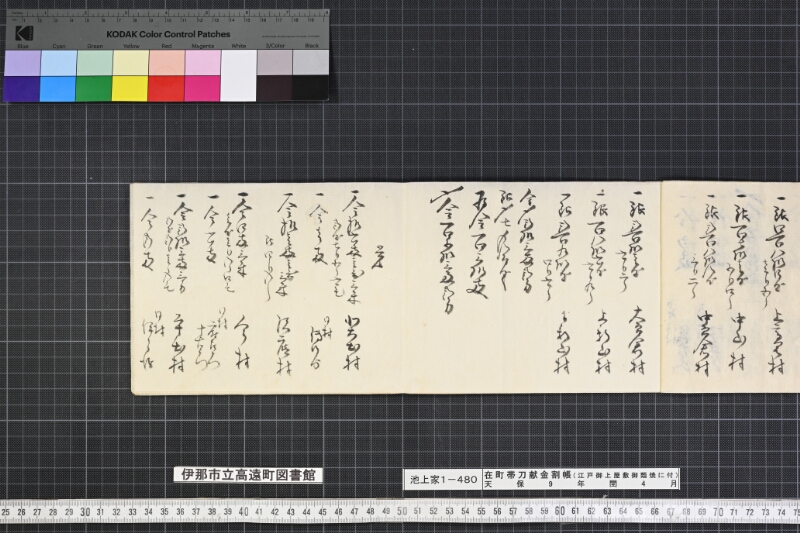Pick the pale pink magenta tint patch
Screen dimensions: 800x533
pyautogui.click(x=203, y=63)
